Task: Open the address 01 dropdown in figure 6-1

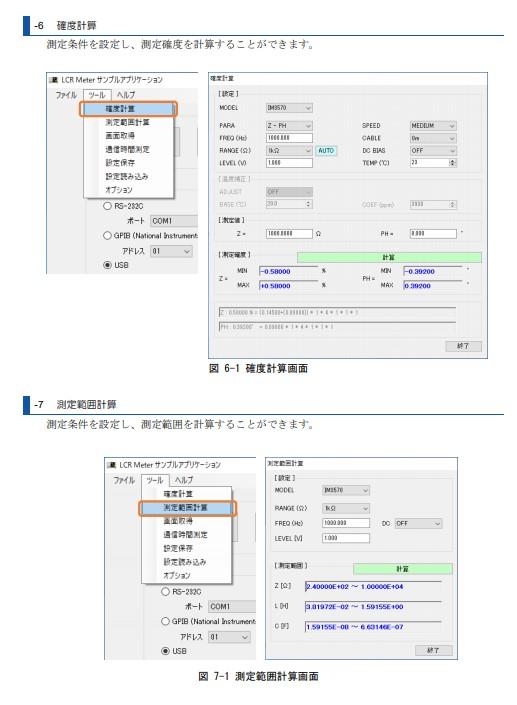Action: click(x=171, y=251)
